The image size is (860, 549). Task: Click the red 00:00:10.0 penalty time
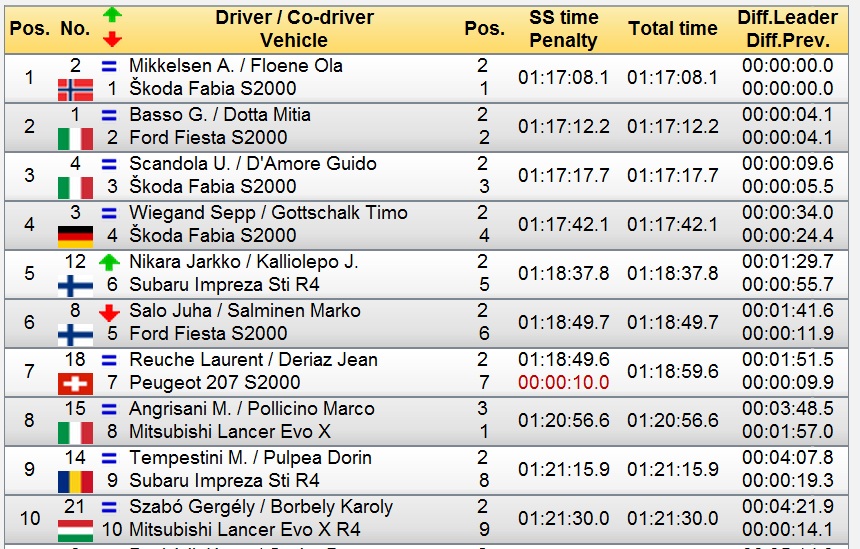[563, 383]
